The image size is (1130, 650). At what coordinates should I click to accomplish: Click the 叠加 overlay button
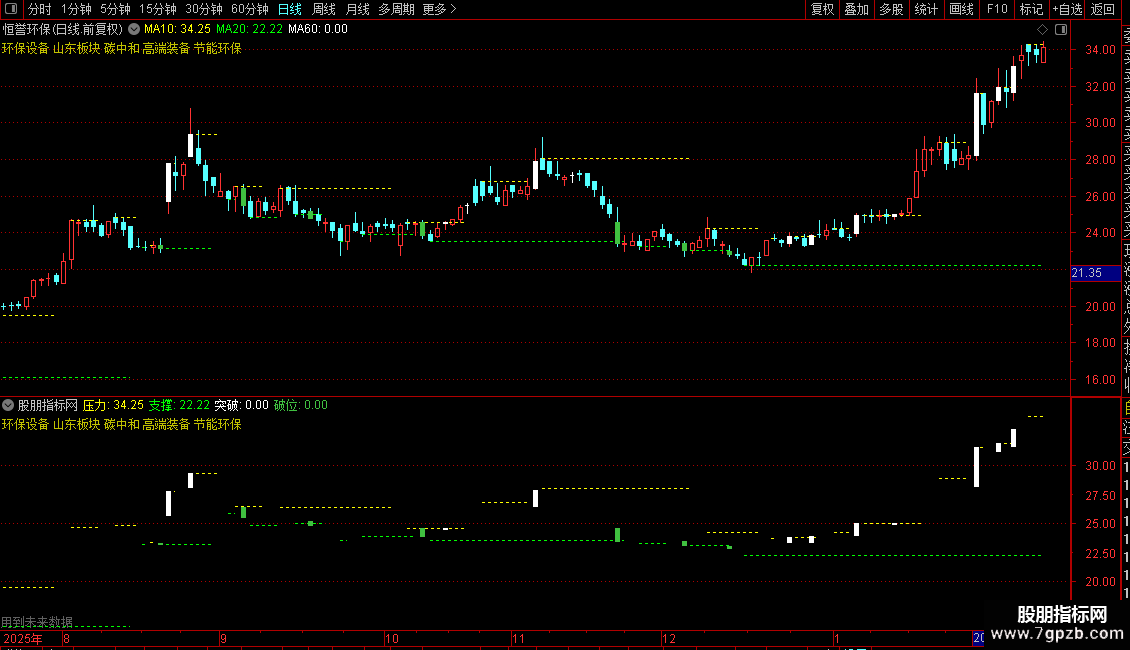(x=857, y=9)
